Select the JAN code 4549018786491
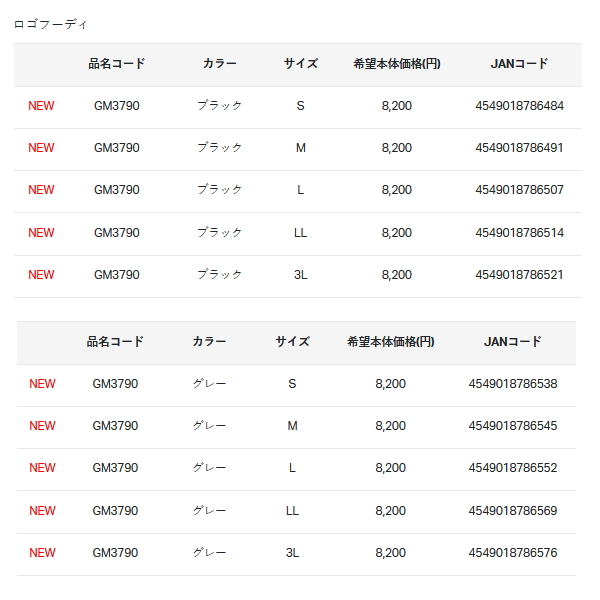Image resolution: width=600 pixels, height=600 pixels. [x=519, y=148]
